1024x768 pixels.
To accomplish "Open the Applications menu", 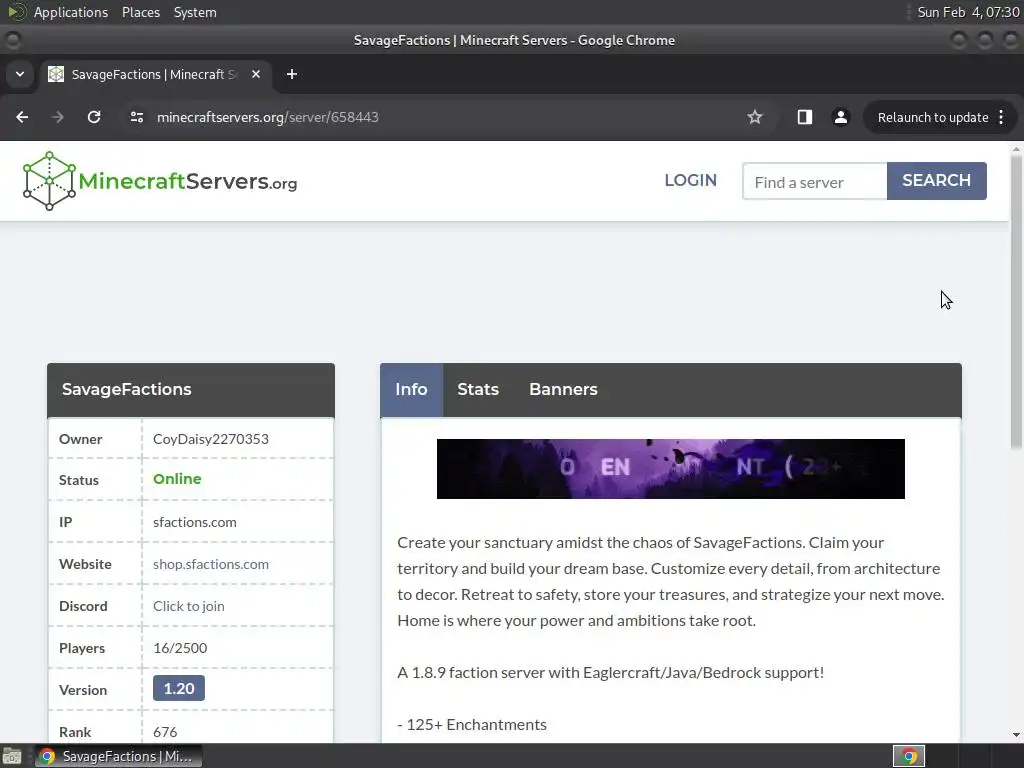I will click(x=71, y=12).
